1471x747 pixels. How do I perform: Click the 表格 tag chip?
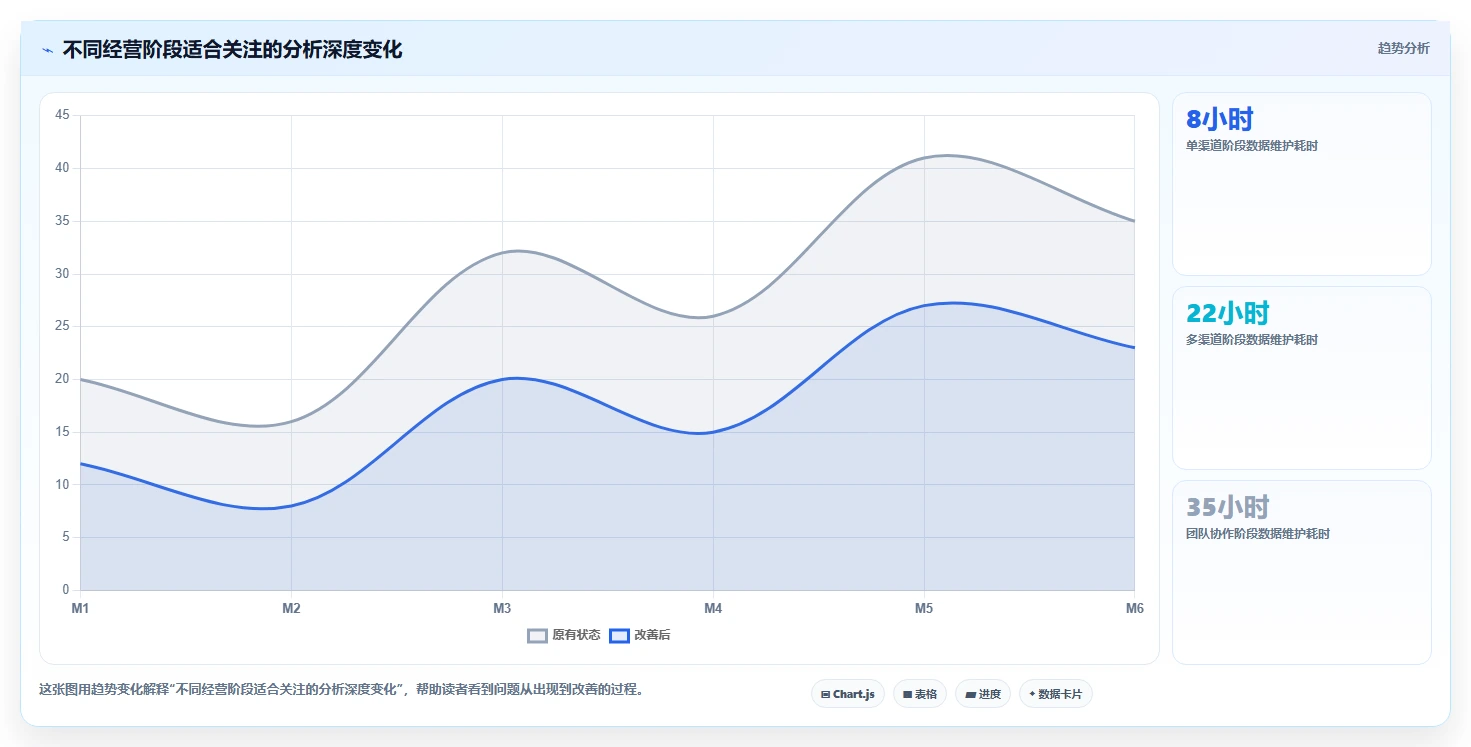[x=919, y=694]
